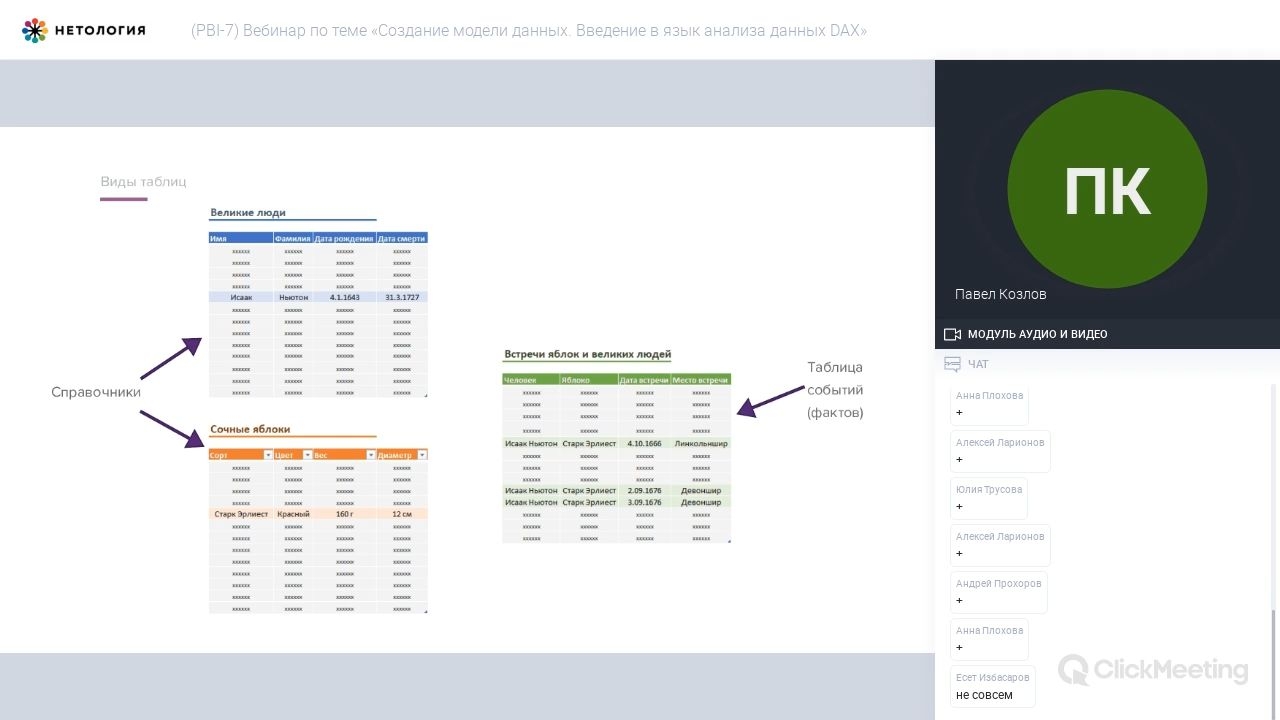Open the Диаметр column filter arrow

(x=422, y=455)
